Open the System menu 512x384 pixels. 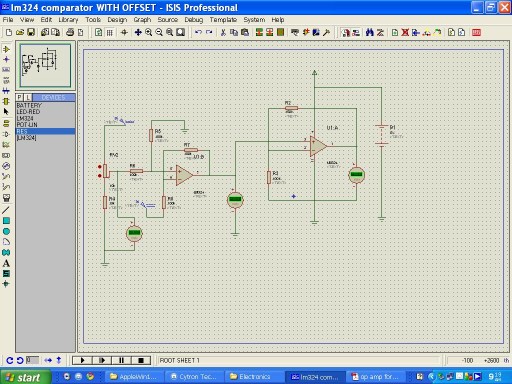point(254,20)
